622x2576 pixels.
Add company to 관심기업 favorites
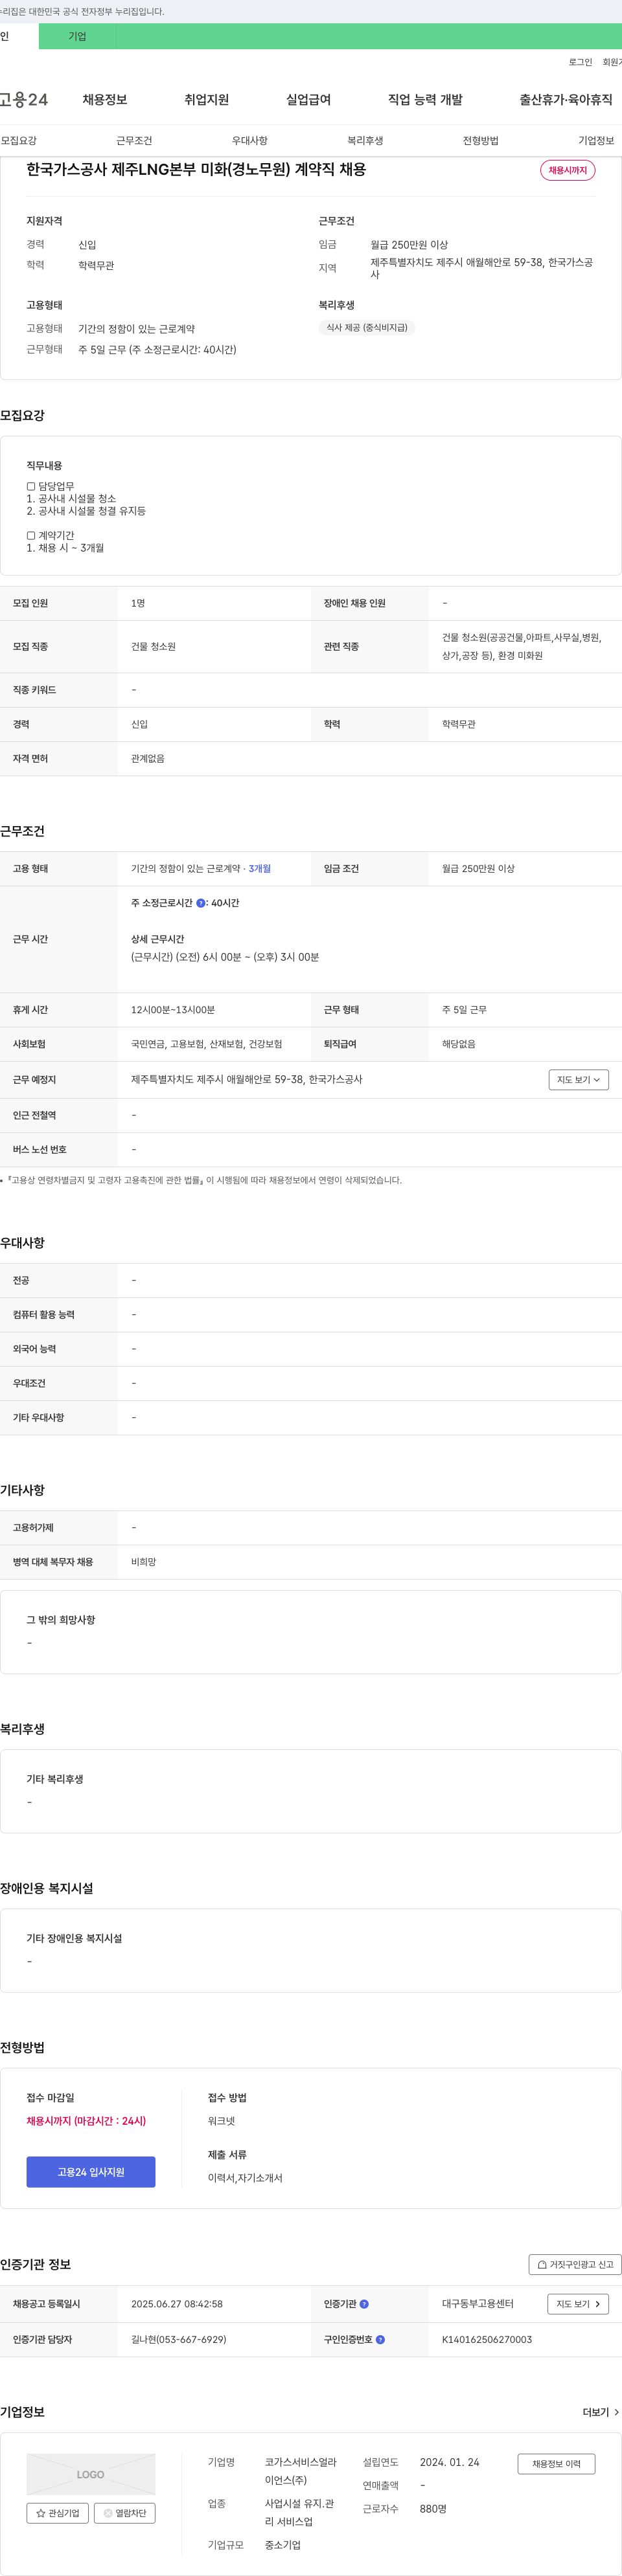point(58,2513)
